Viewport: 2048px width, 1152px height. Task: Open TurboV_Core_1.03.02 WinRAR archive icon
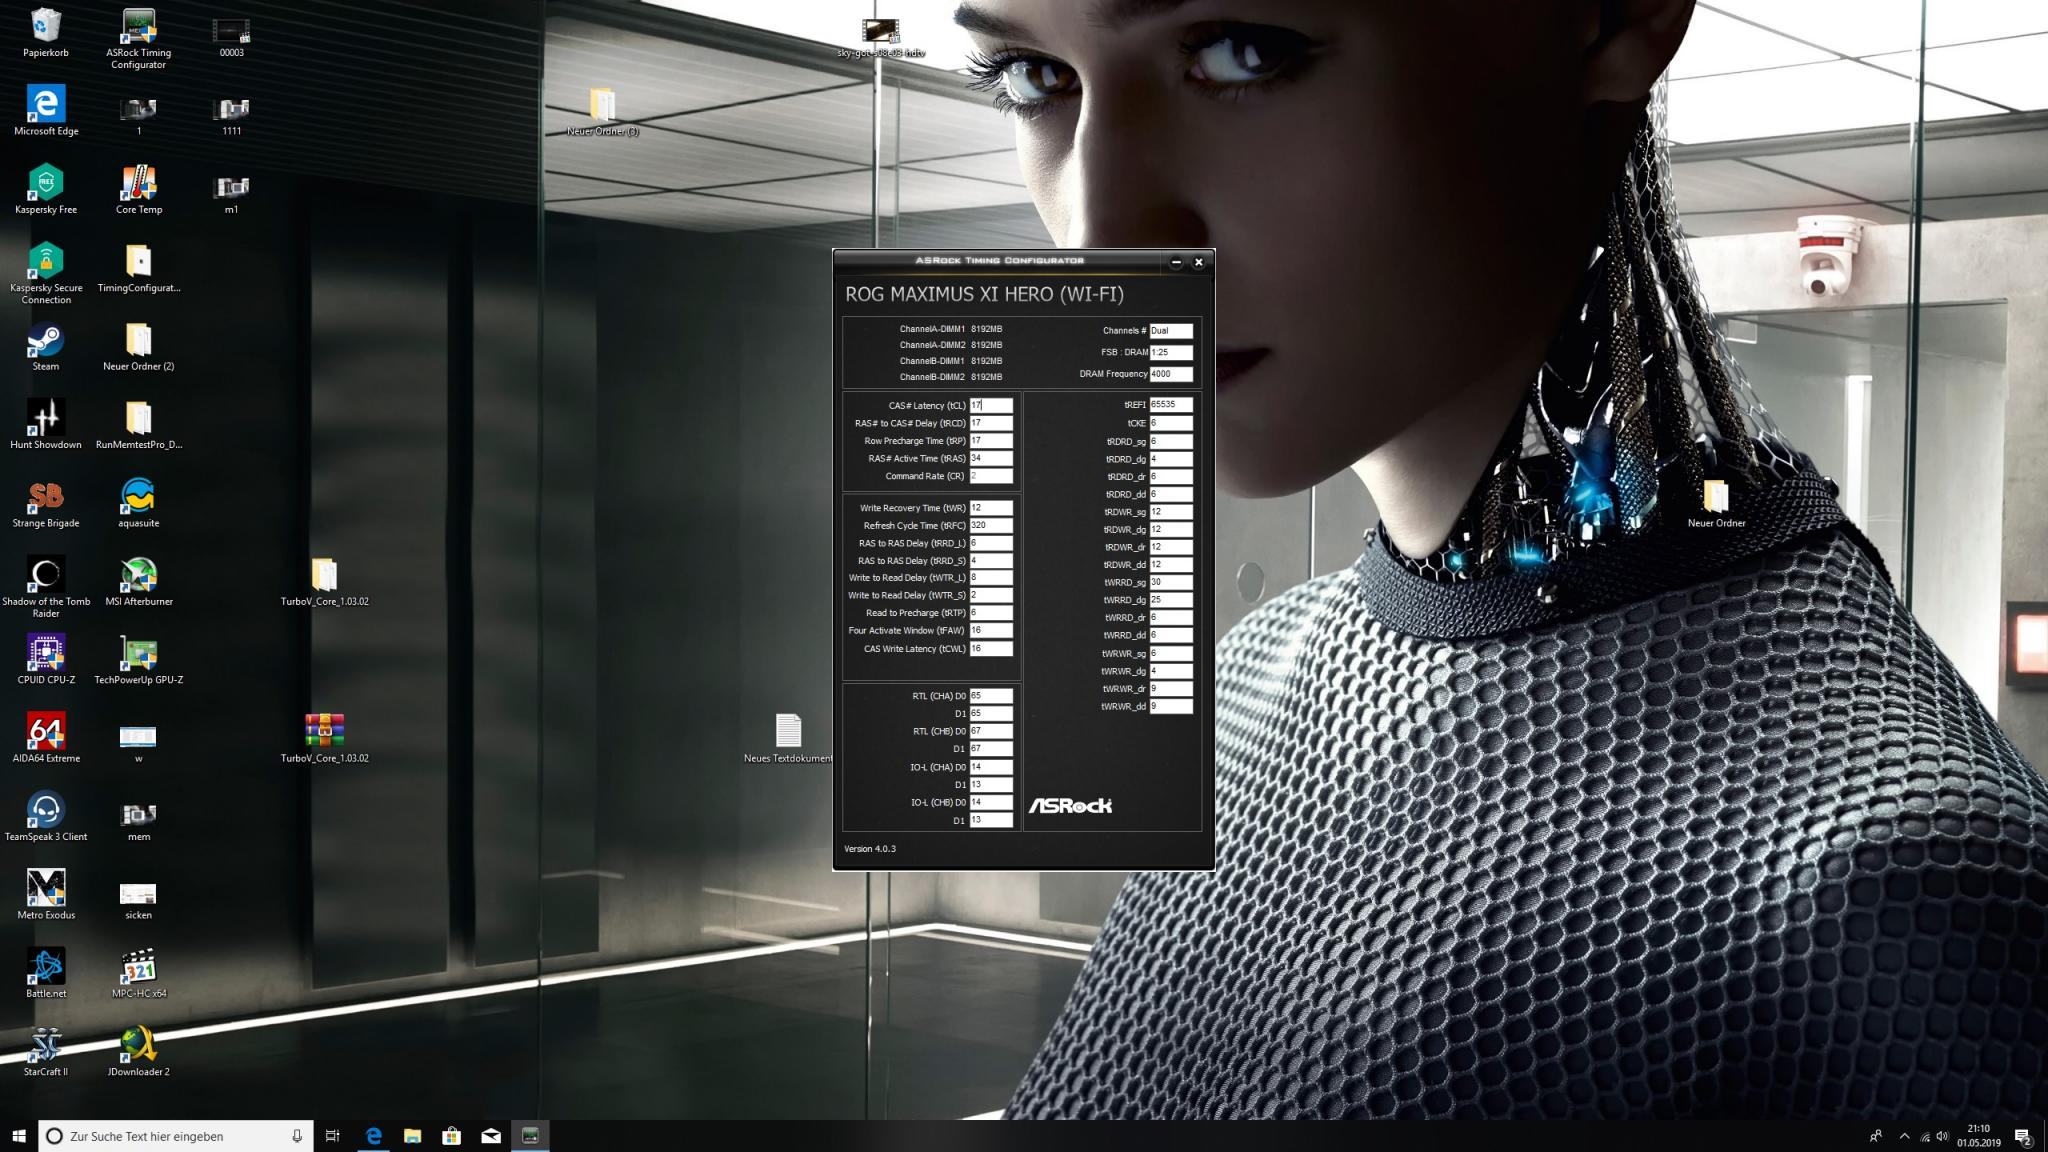[x=325, y=739]
